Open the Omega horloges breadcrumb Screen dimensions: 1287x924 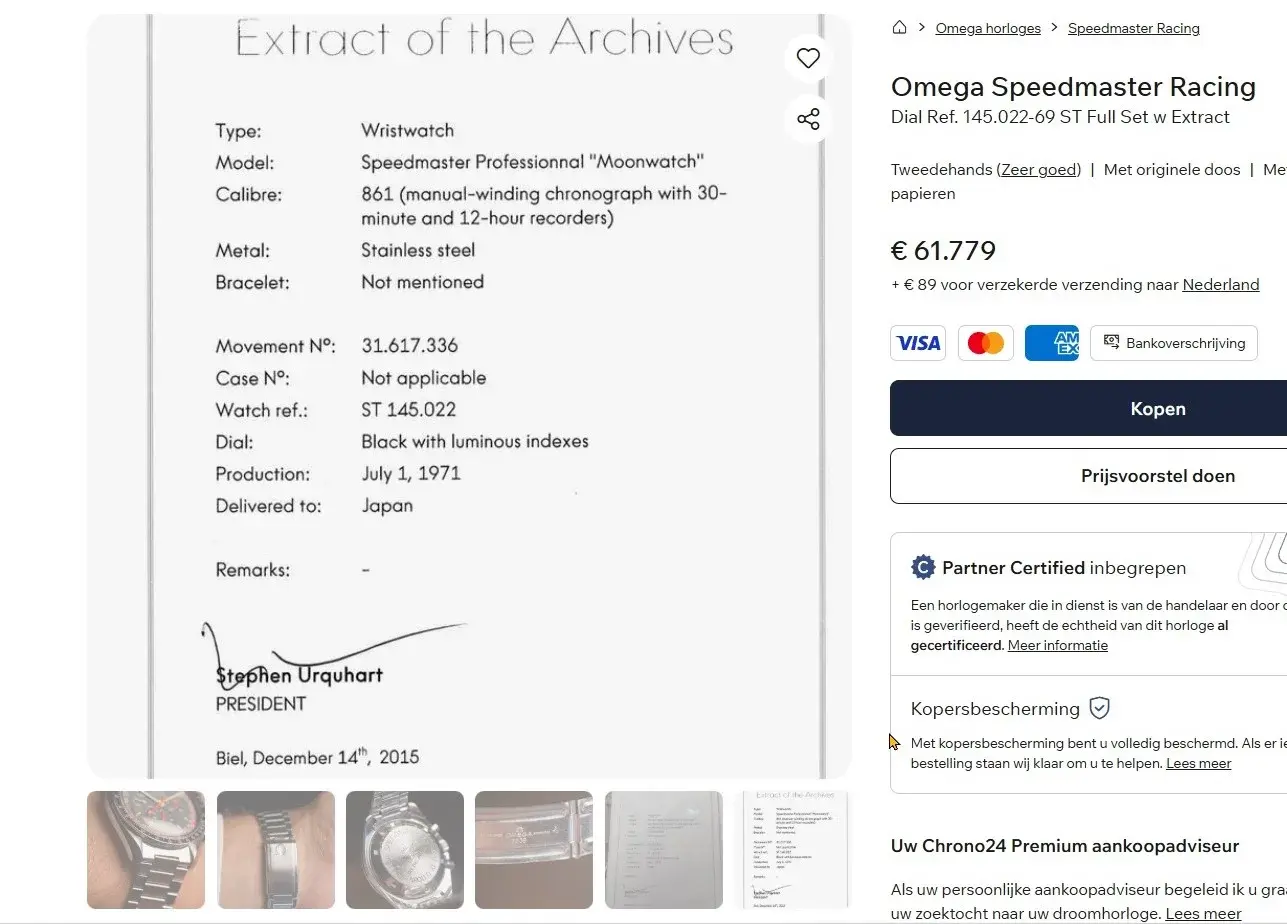(x=988, y=28)
